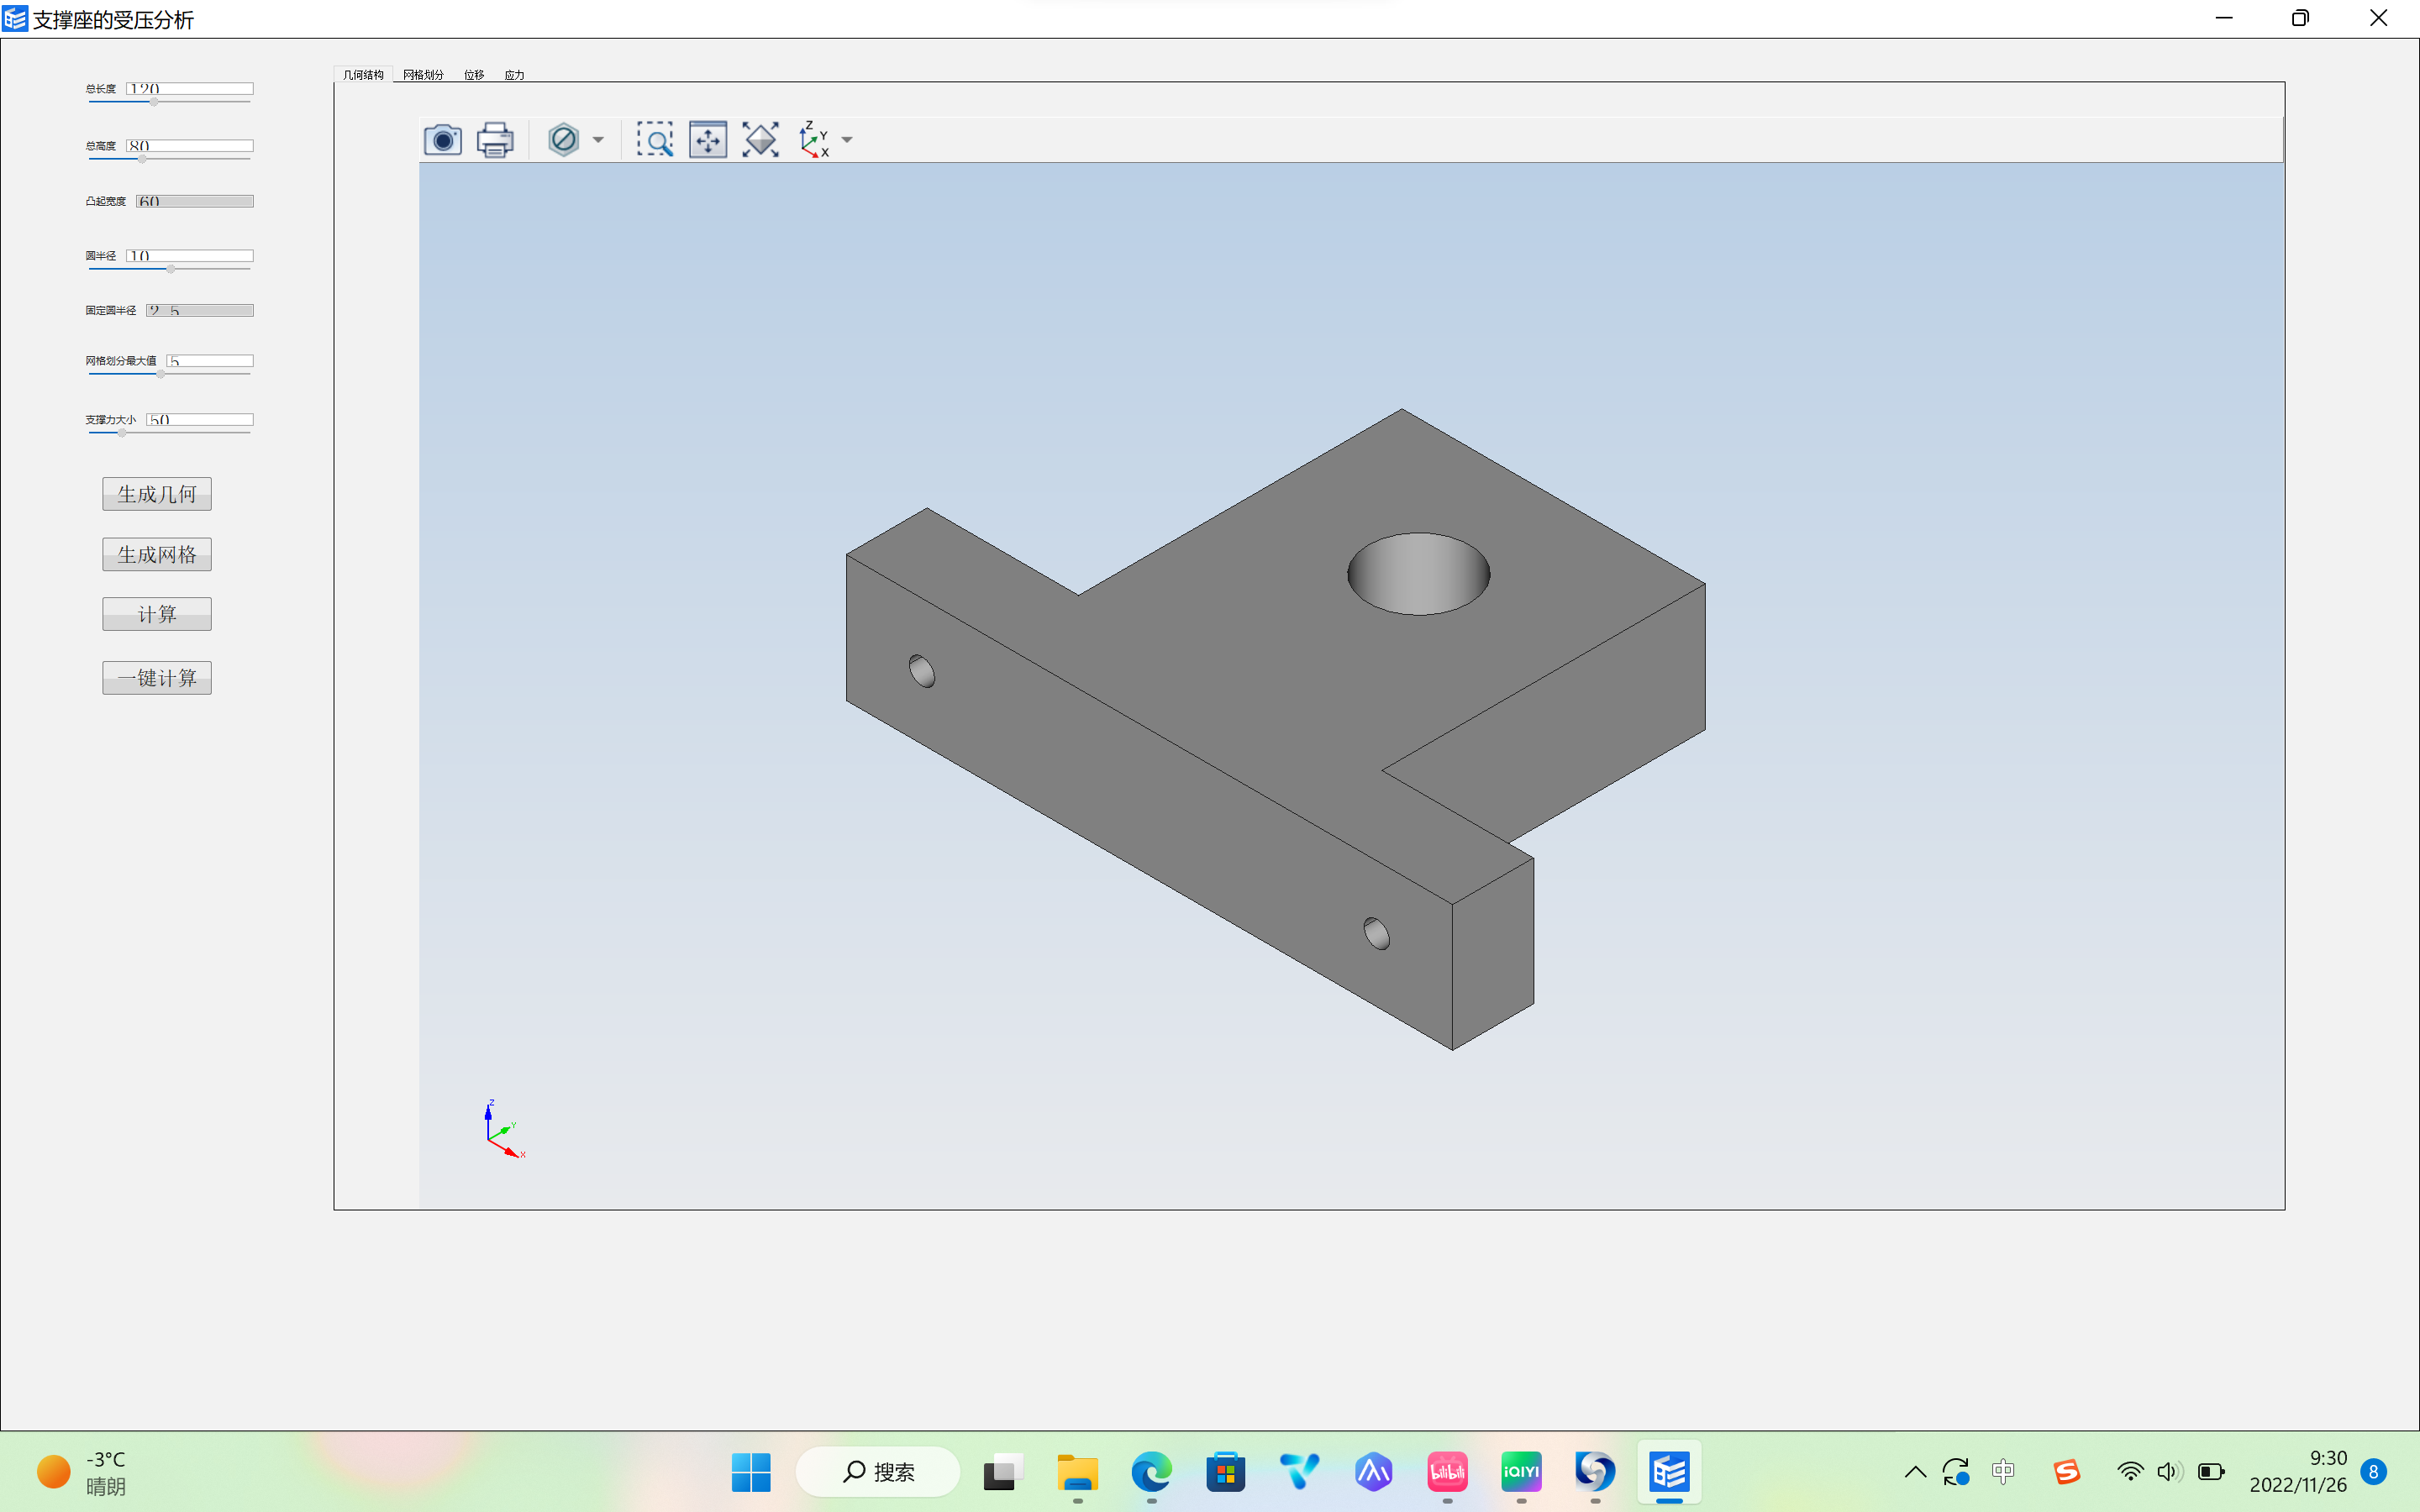Screen dimensions: 2420x1512
Task: Click the taskbar 搜索 search box
Action: pyautogui.click(x=878, y=1472)
